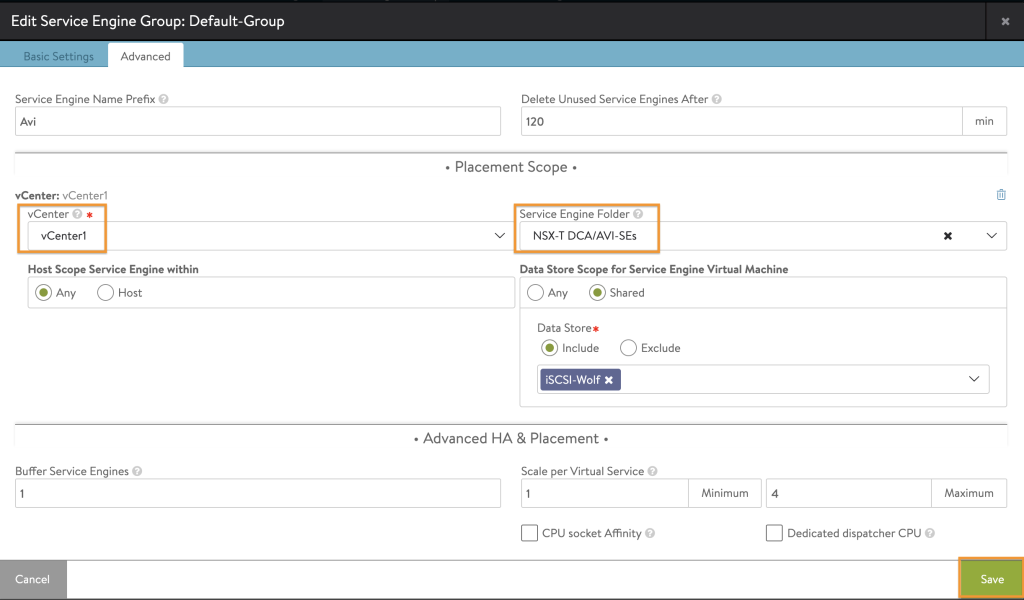Image resolution: width=1024 pixels, height=600 pixels.
Task: Choose Include for Data Store
Action: [x=550, y=348]
